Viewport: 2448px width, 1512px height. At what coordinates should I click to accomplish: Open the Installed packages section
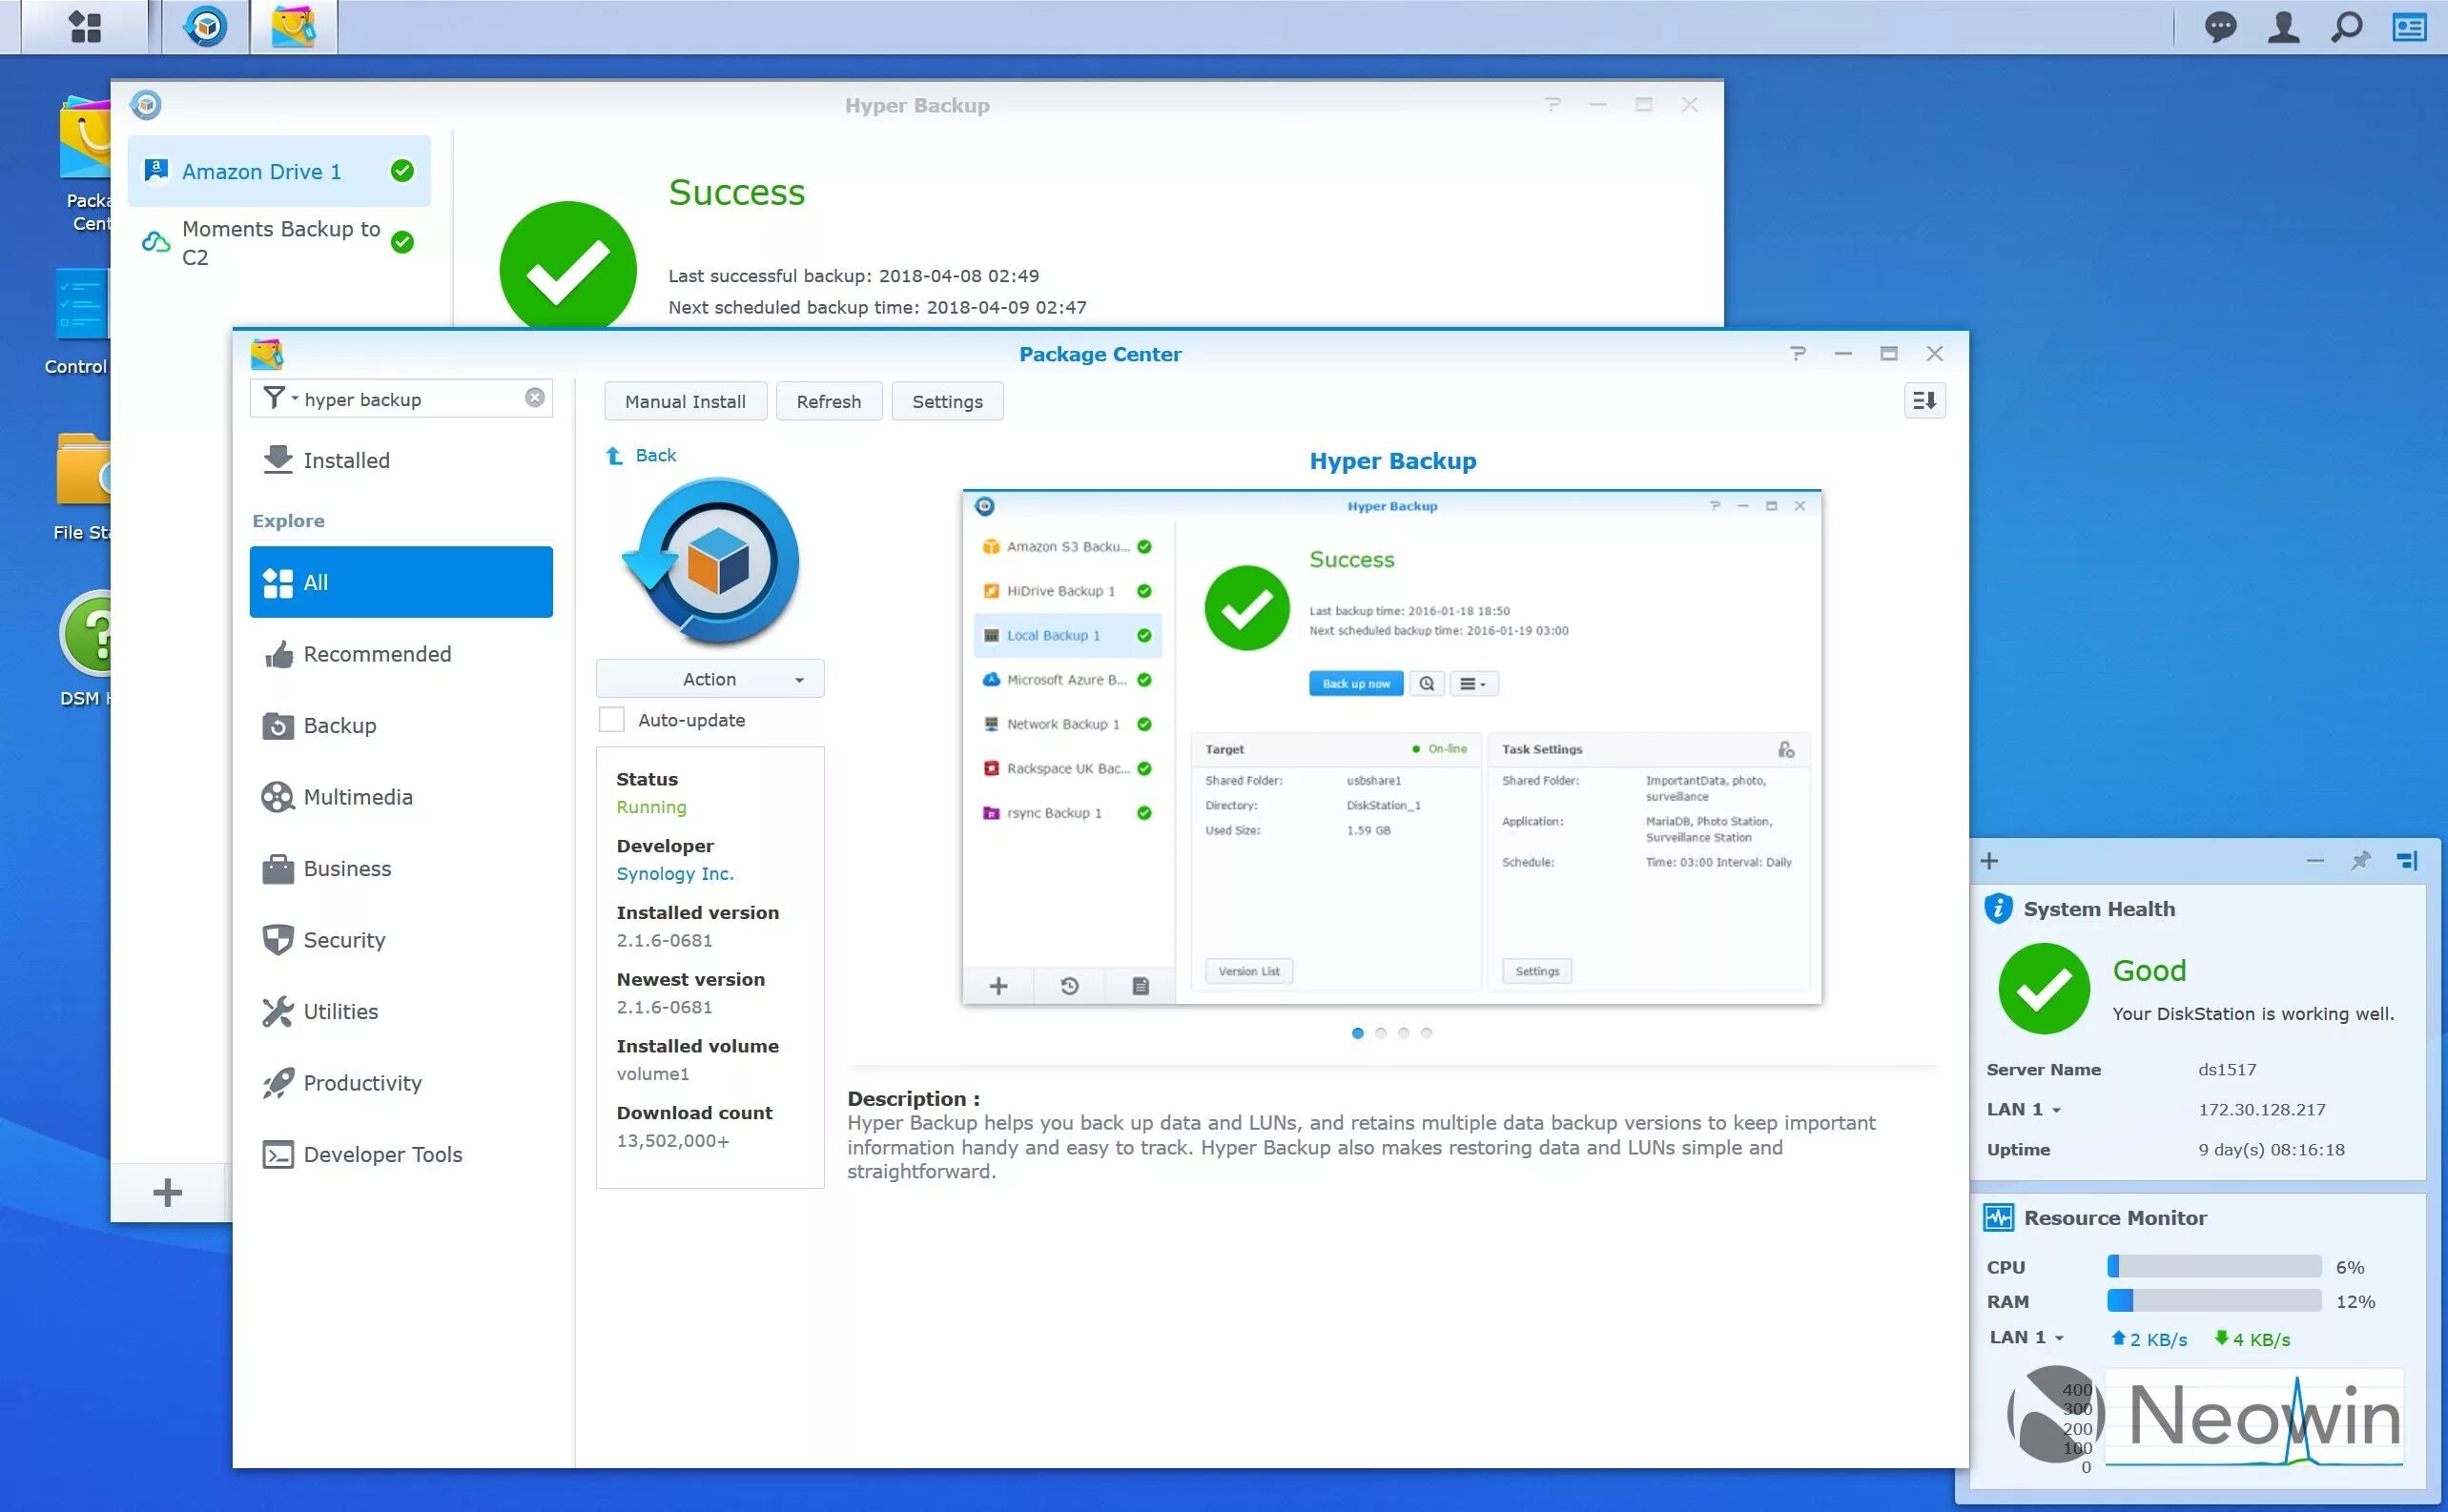click(346, 460)
